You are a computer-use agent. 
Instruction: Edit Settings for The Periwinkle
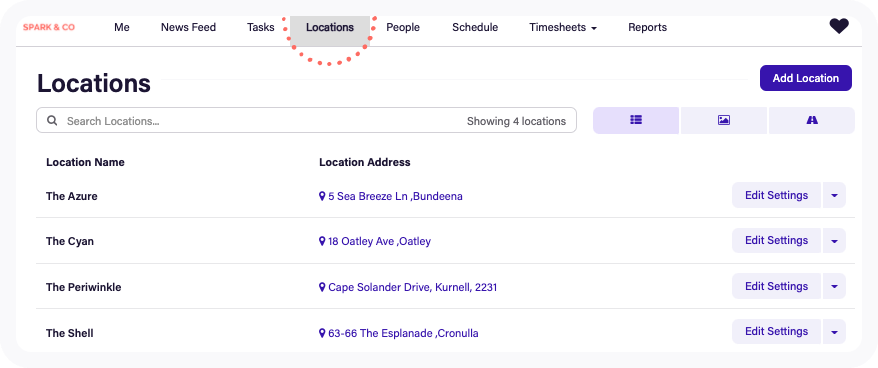(x=776, y=286)
